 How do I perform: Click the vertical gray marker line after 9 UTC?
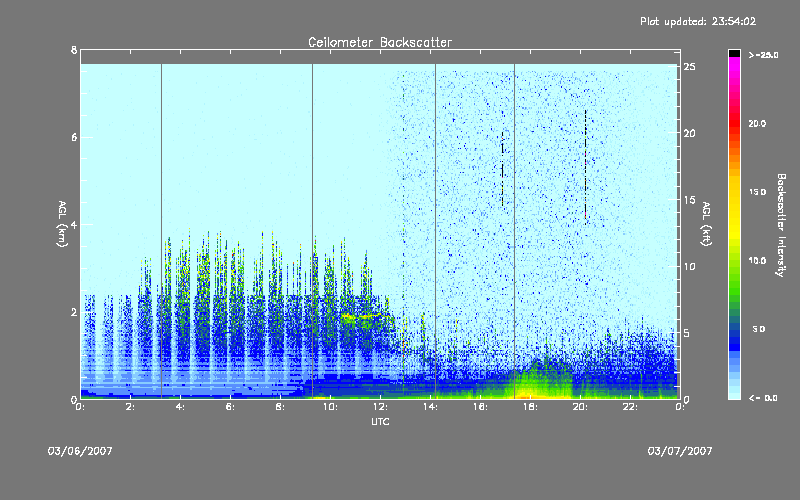click(313, 231)
